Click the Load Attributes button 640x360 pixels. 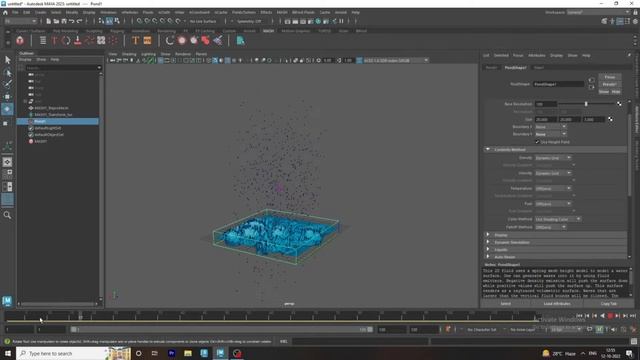coord(557,304)
